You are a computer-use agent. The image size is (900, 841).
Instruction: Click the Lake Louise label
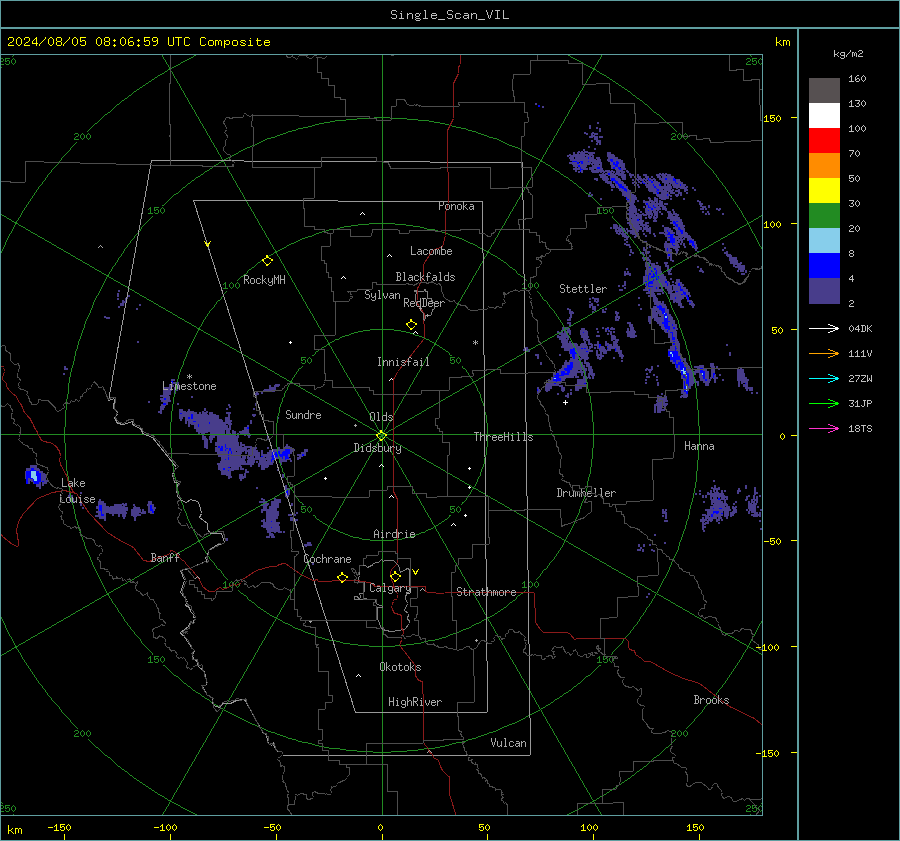[x=77, y=491]
